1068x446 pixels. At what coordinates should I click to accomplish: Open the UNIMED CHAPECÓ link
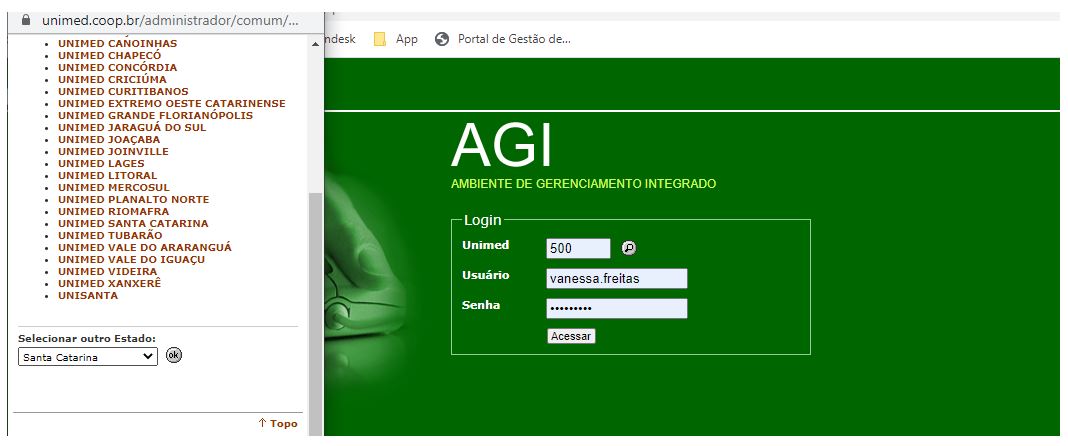coord(110,55)
